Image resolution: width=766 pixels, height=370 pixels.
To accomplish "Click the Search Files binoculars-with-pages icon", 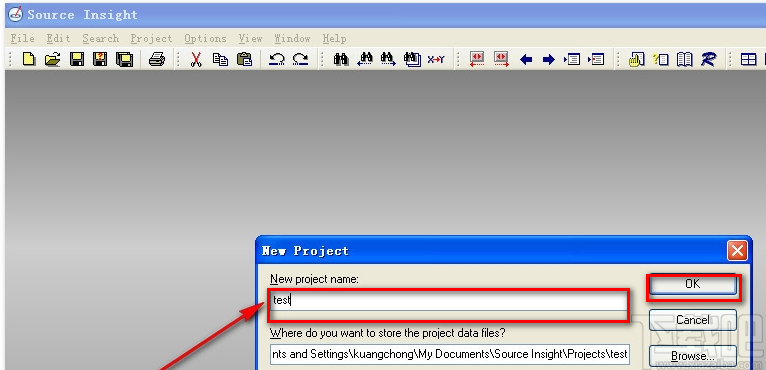I will pos(412,60).
